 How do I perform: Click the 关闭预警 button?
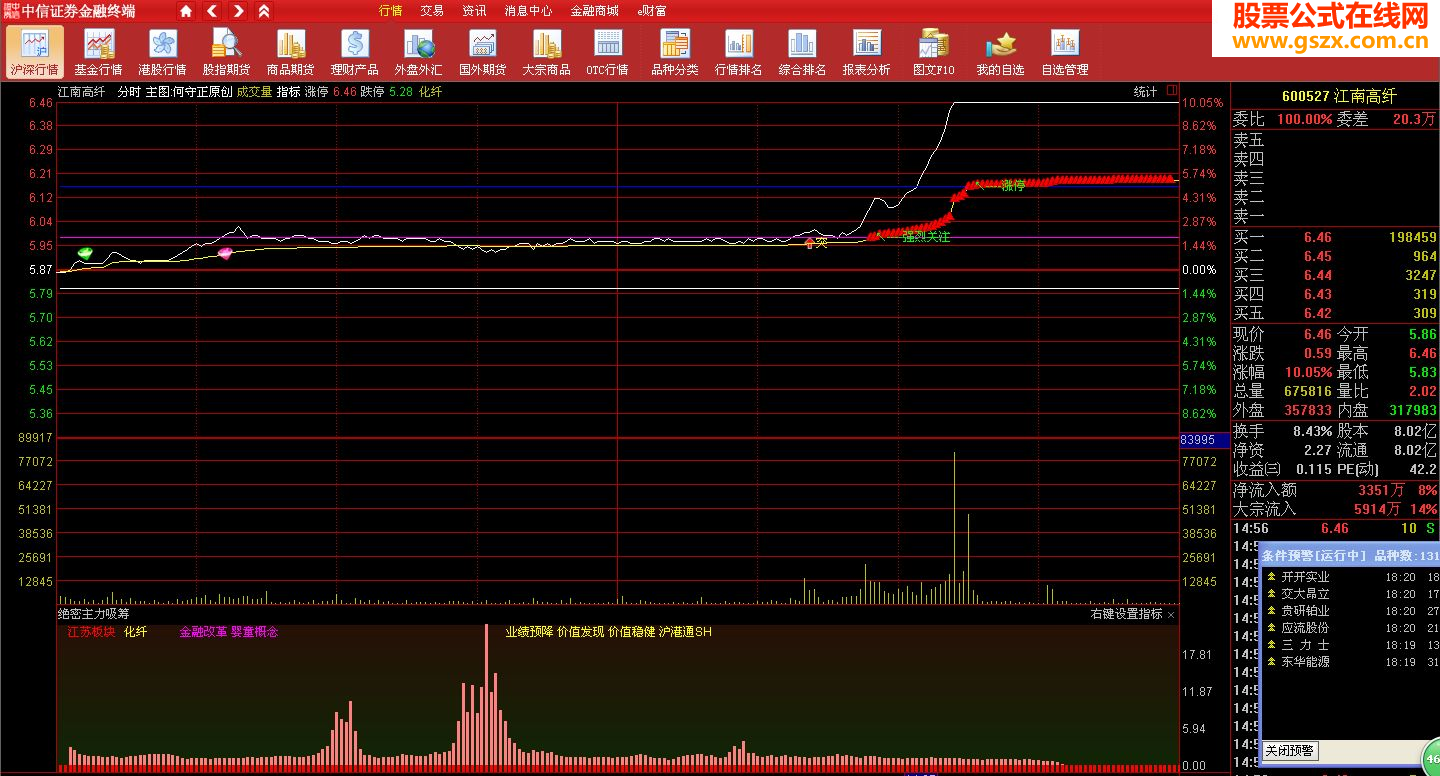(1289, 750)
